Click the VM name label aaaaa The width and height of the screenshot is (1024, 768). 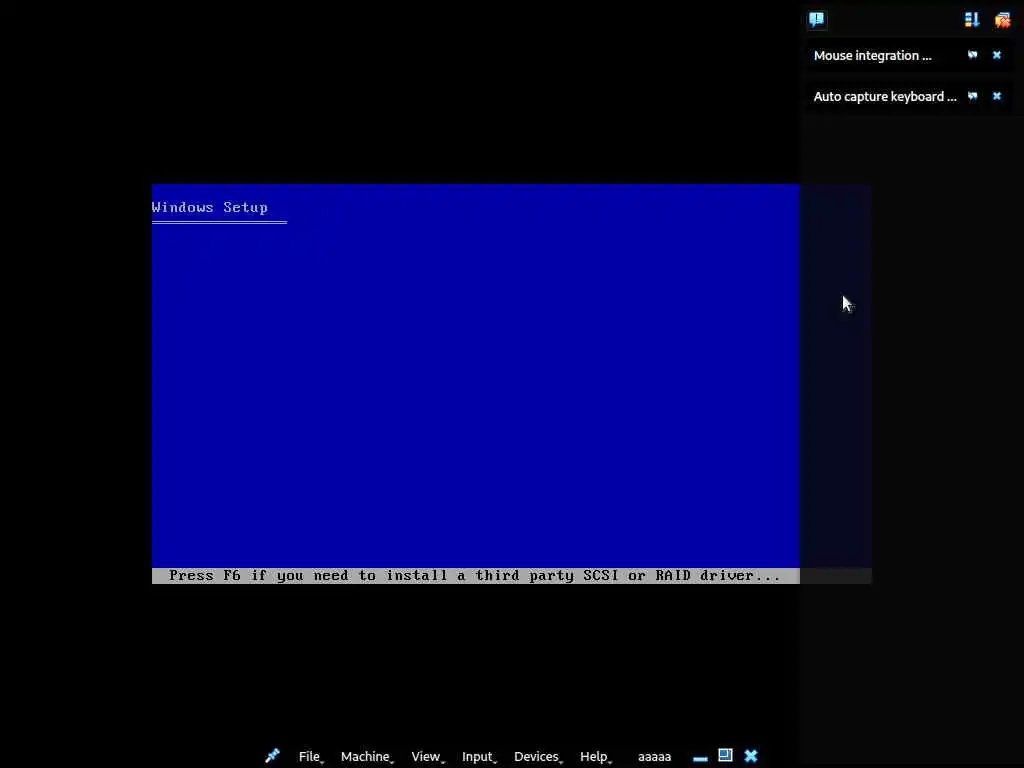click(654, 756)
